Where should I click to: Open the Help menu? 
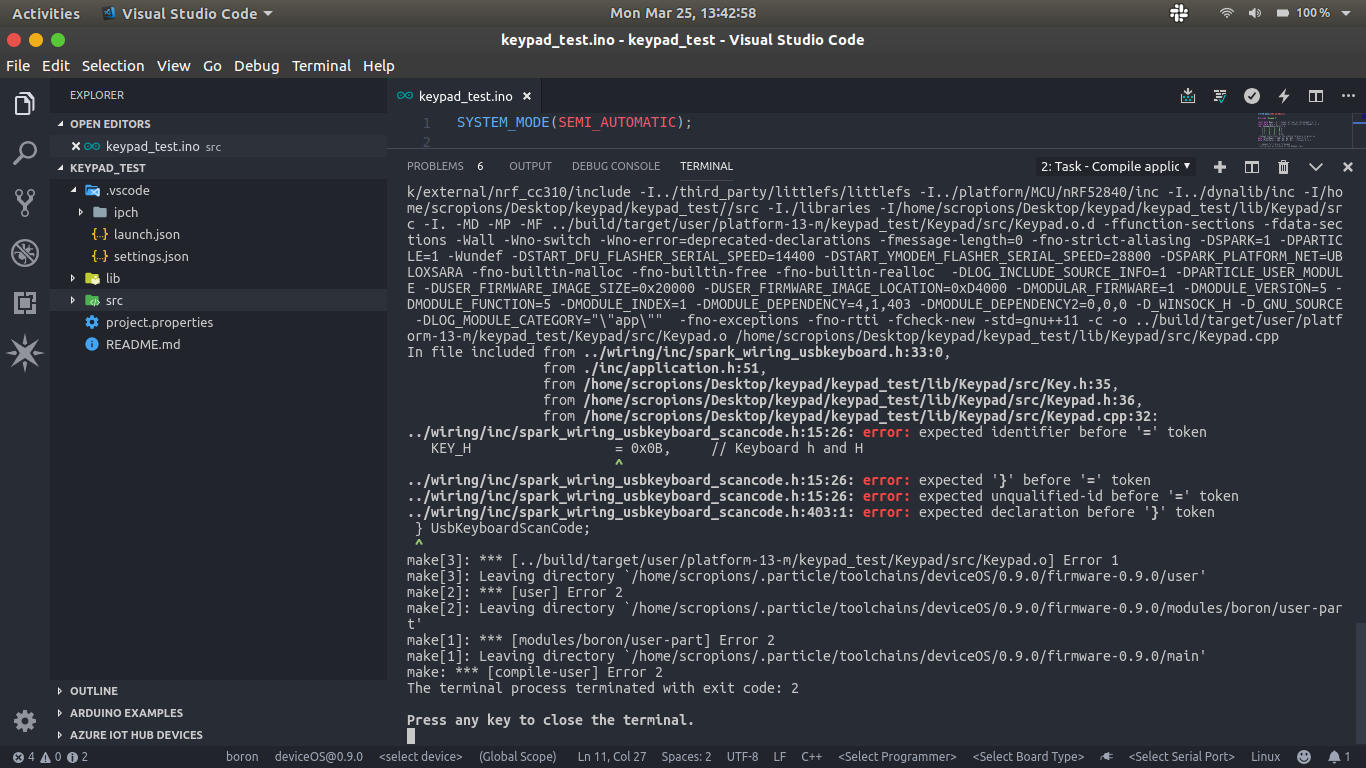[379, 66]
